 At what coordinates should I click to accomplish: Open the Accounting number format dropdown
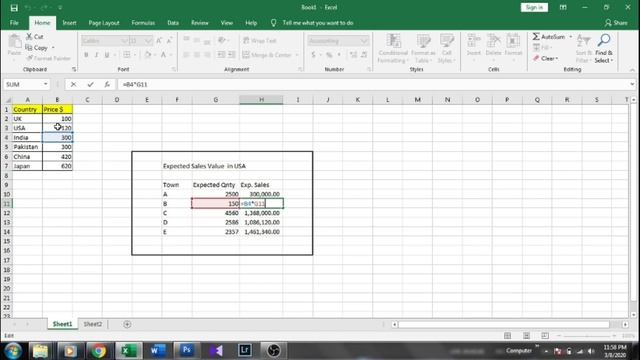[x=364, y=41]
